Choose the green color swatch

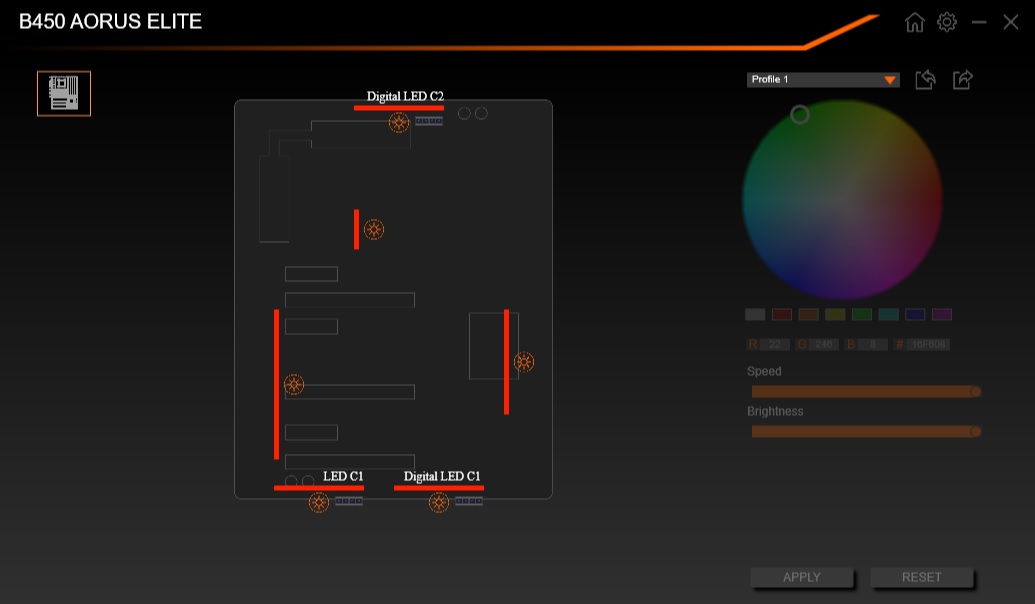(x=862, y=314)
